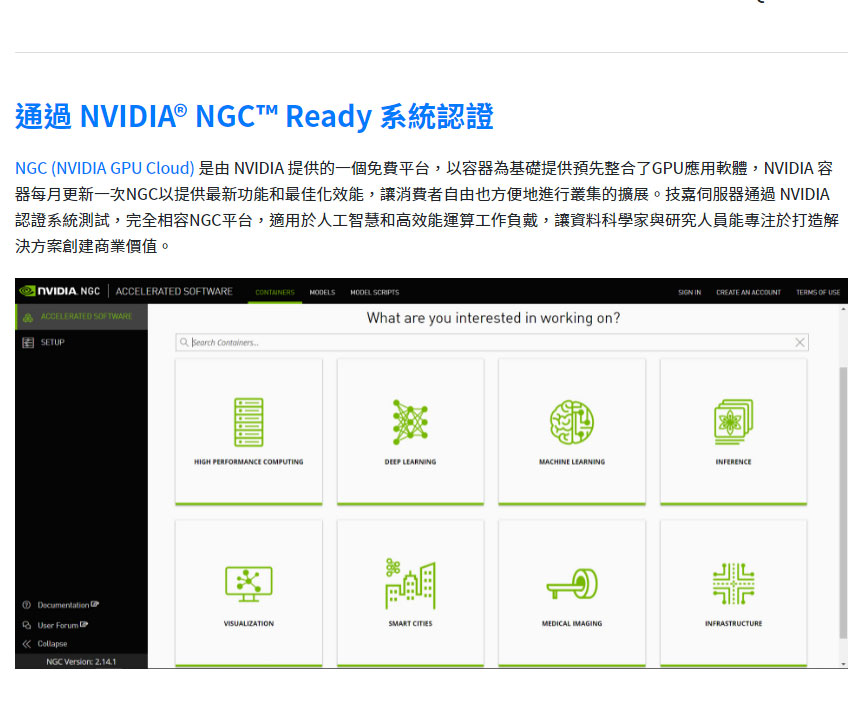Click the Setup sidebar icon
Image resolution: width=860 pixels, height=705 pixels.
[x=28, y=342]
